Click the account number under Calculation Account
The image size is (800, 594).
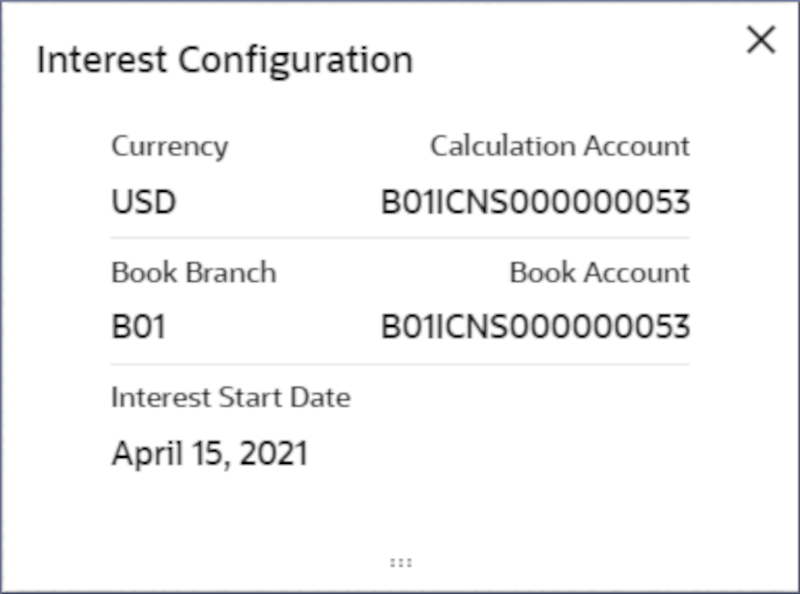(535, 203)
